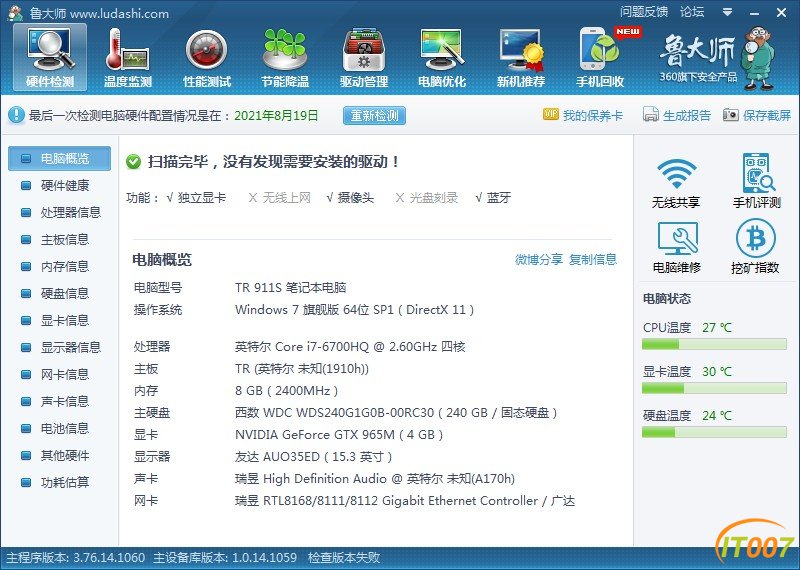Click graphics value GeForce GTX 965M
Image resolution: width=800 pixels, height=570 pixels.
click(339, 435)
